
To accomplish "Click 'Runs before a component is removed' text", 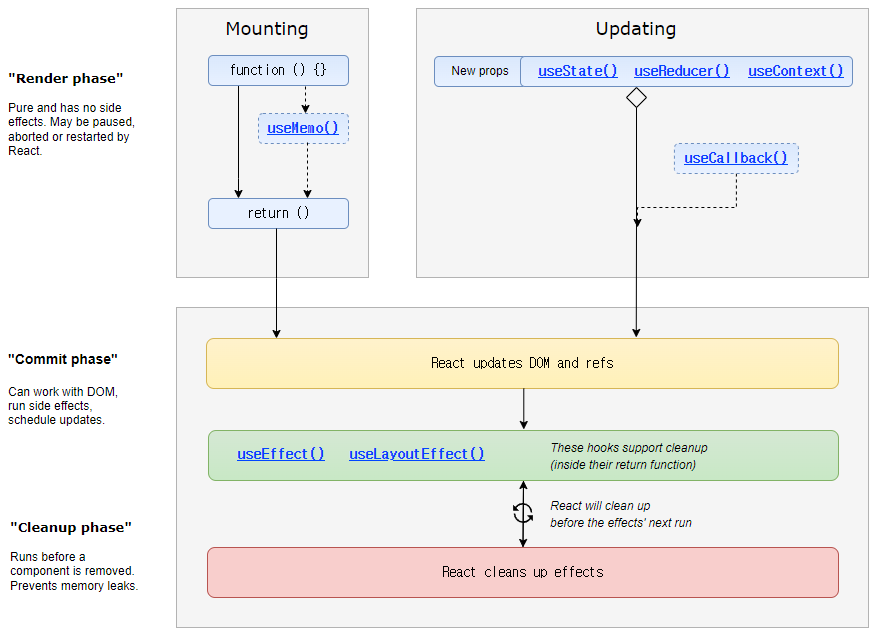I will [x=74, y=571].
